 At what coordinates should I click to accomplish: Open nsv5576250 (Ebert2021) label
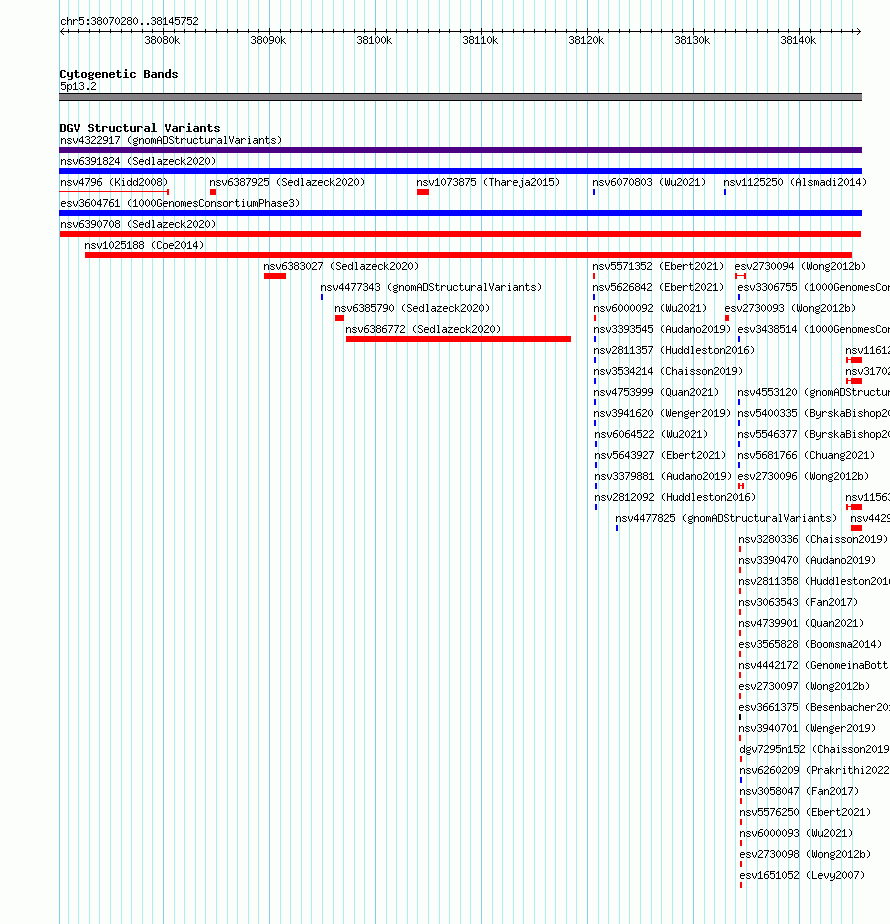(x=805, y=813)
